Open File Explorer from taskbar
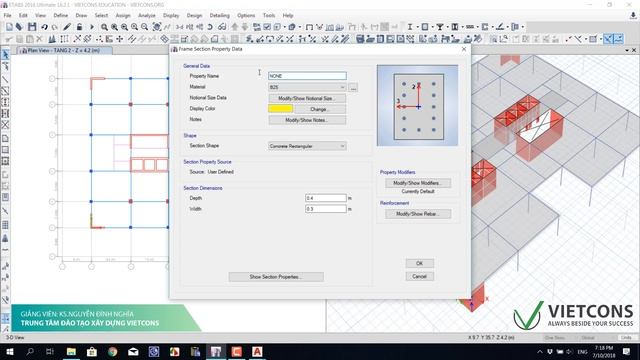 (x=71, y=351)
